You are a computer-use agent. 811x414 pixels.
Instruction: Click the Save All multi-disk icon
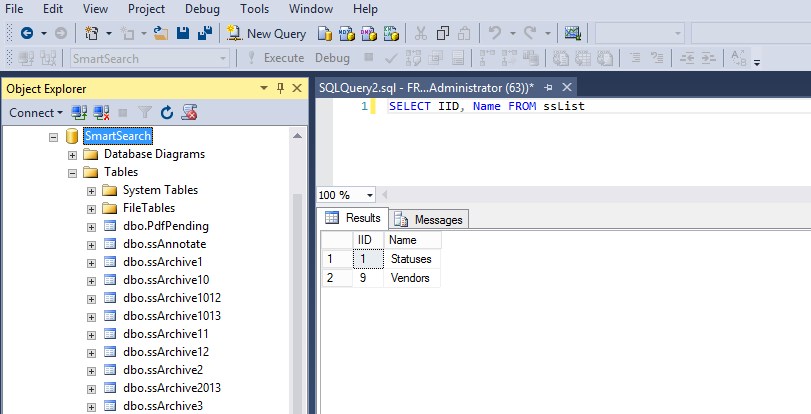click(205, 33)
